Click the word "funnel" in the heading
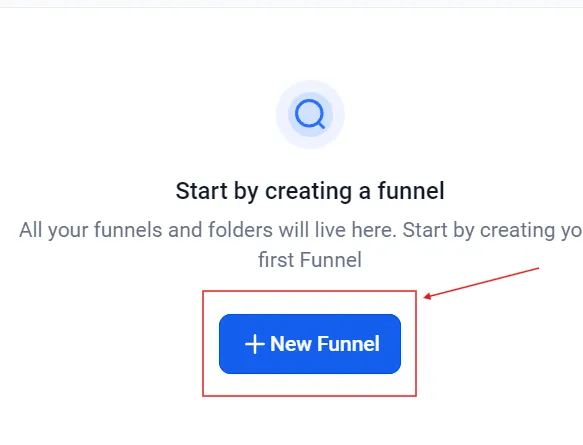583x445 pixels. pyautogui.click(x=411, y=191)
